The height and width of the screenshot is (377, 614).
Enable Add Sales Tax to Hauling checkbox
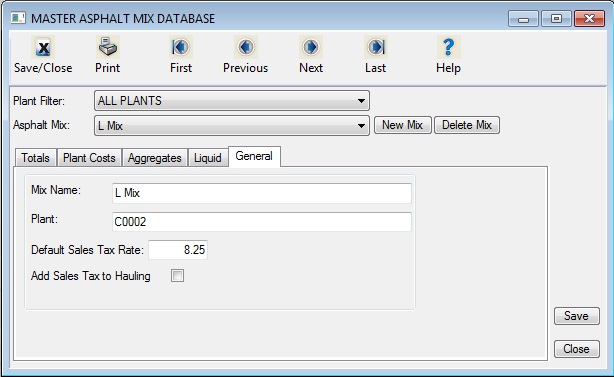pos(177,276)
